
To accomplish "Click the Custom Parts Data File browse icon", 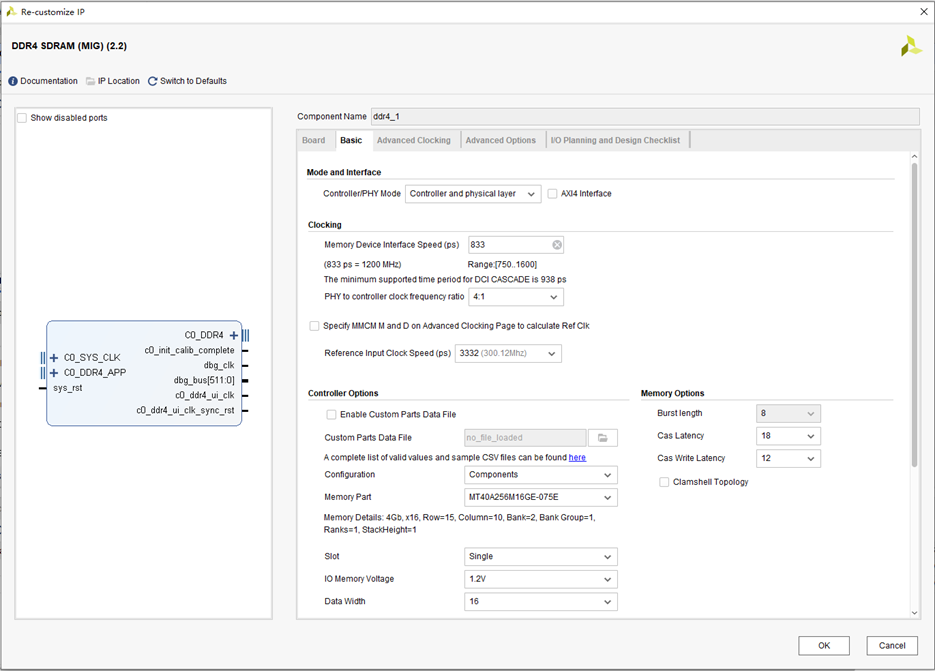I will (x=603, y=438).
